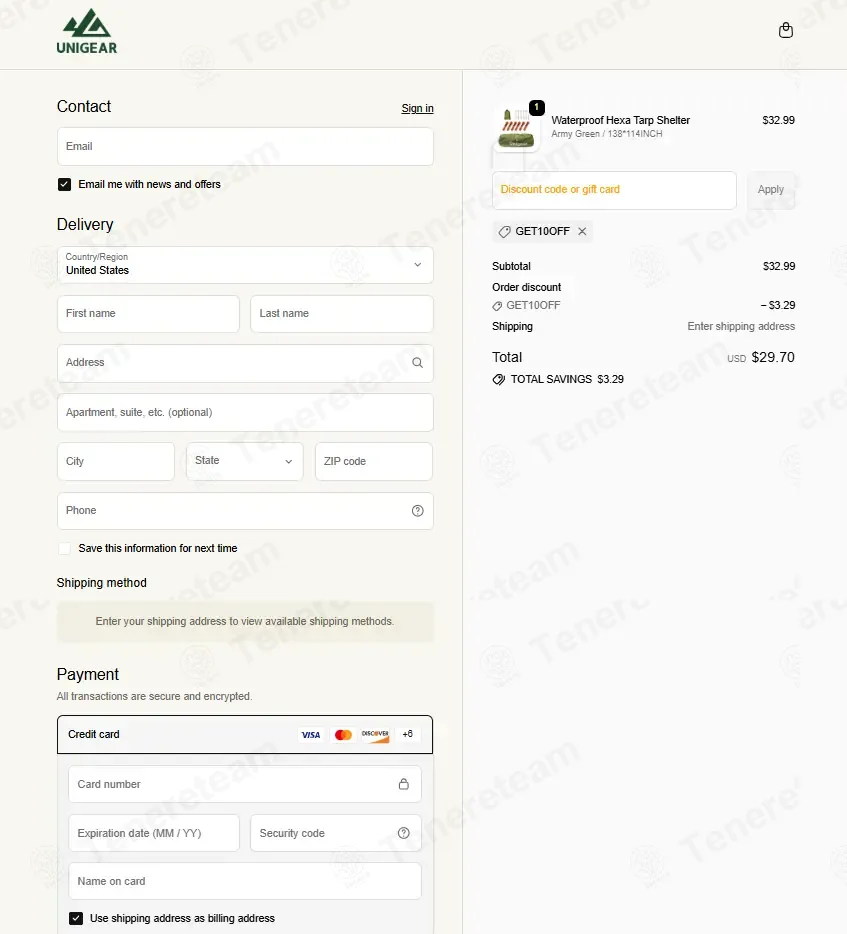Click the Visa card icon
Screen dimensions: 847x934
pos(311,734)
